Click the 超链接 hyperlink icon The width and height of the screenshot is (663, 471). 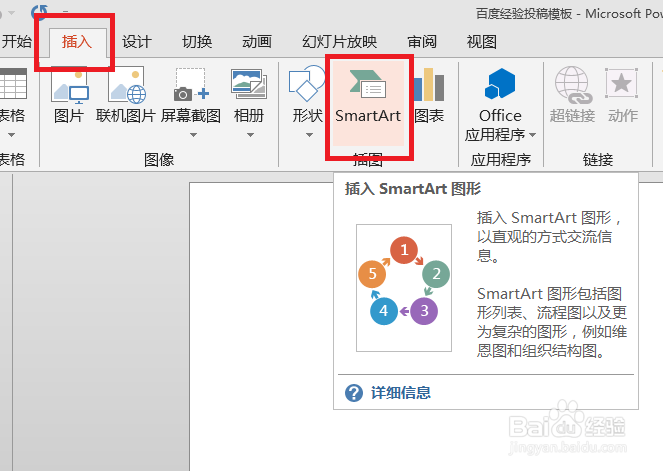click(573, 85)
